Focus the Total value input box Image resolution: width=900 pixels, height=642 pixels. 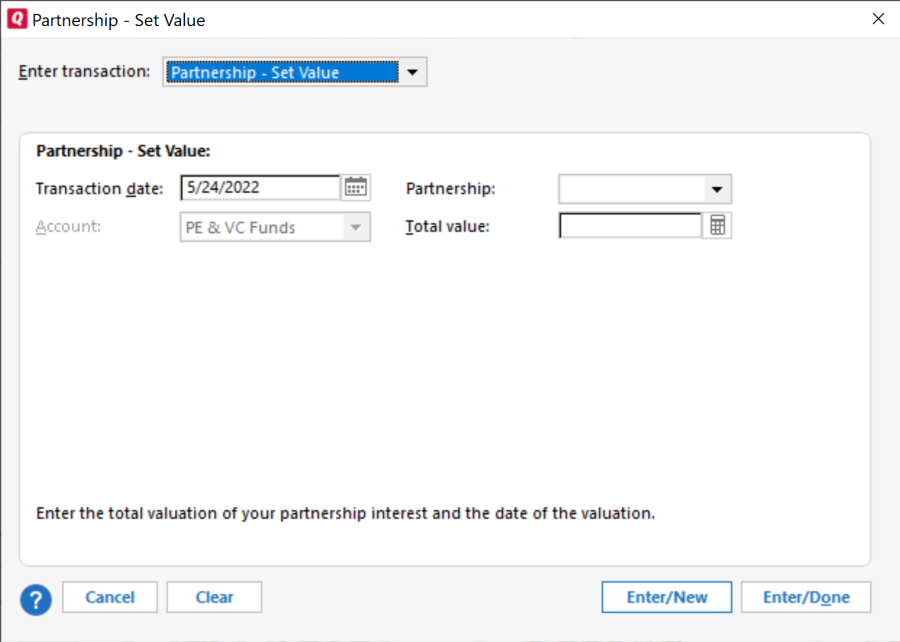tap(630, 226)
